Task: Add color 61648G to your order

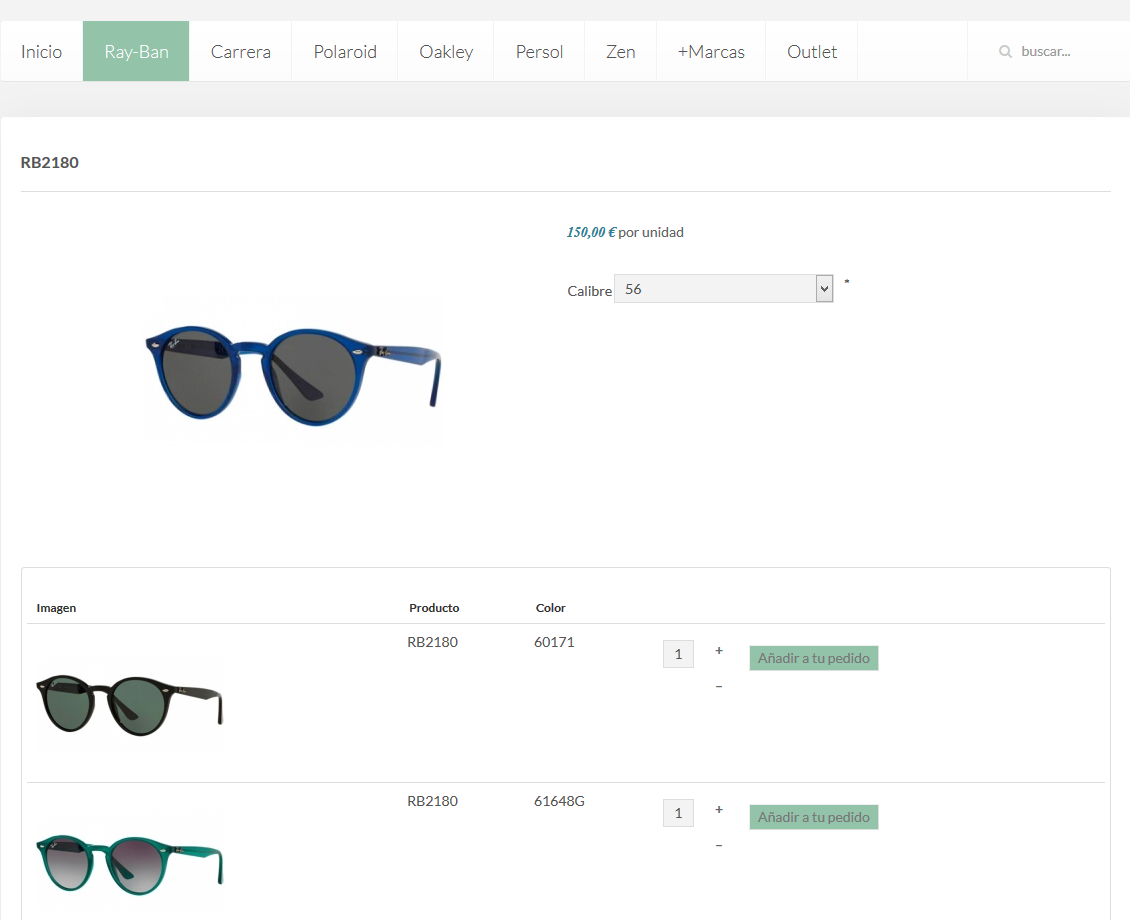Action: 814,817
